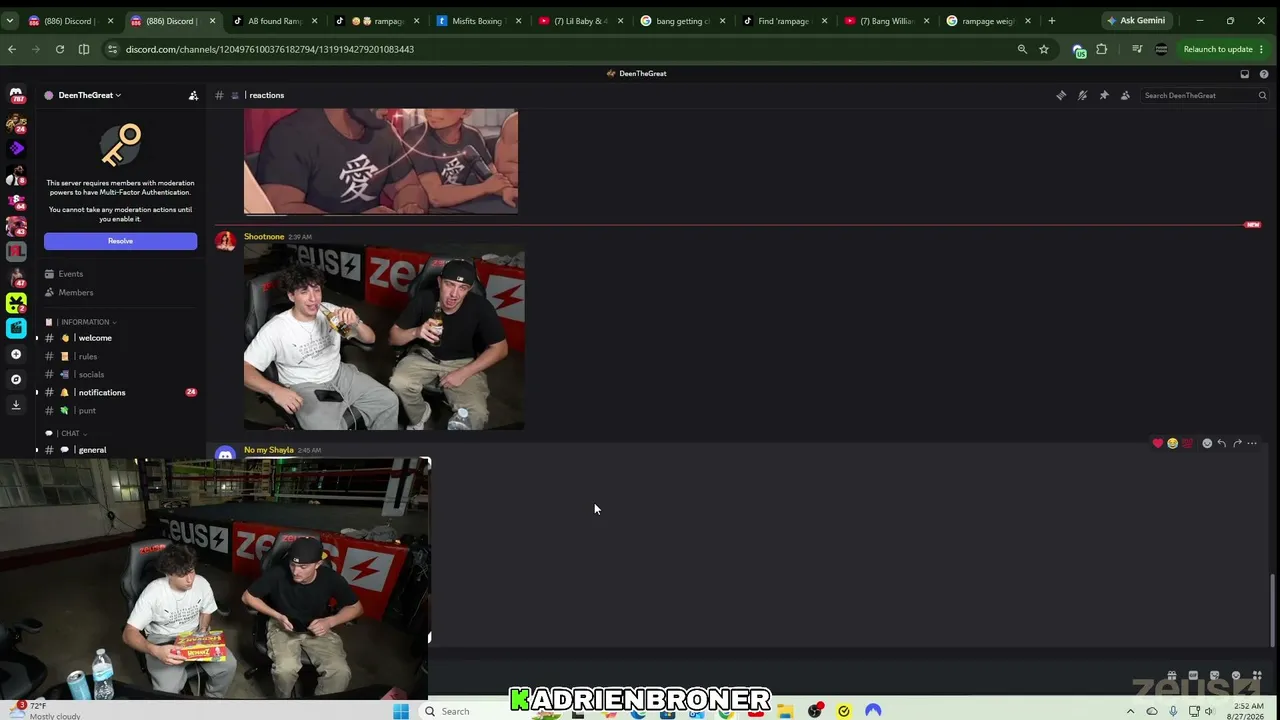Open the Events section
1280x720 pixels.
pos(120,274)
